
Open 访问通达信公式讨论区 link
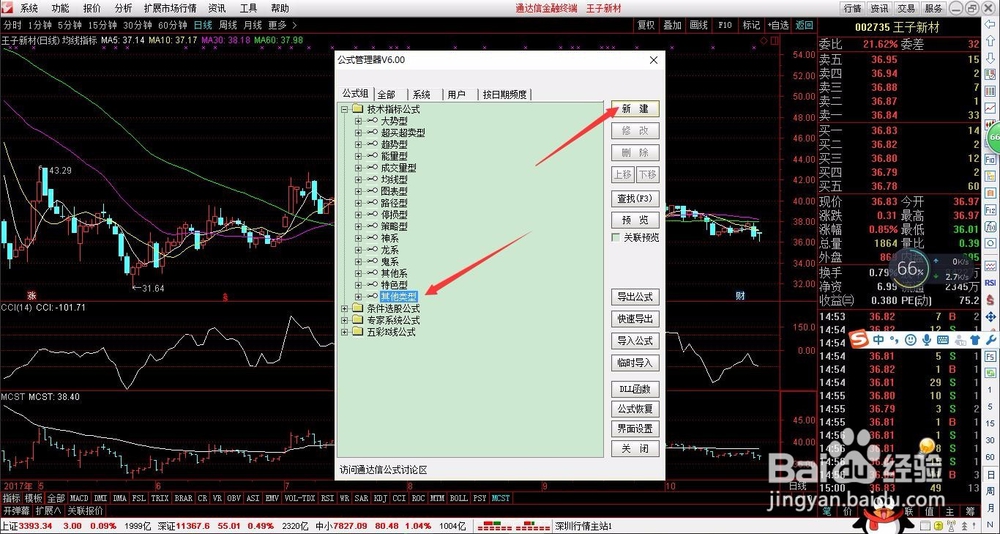384,470
